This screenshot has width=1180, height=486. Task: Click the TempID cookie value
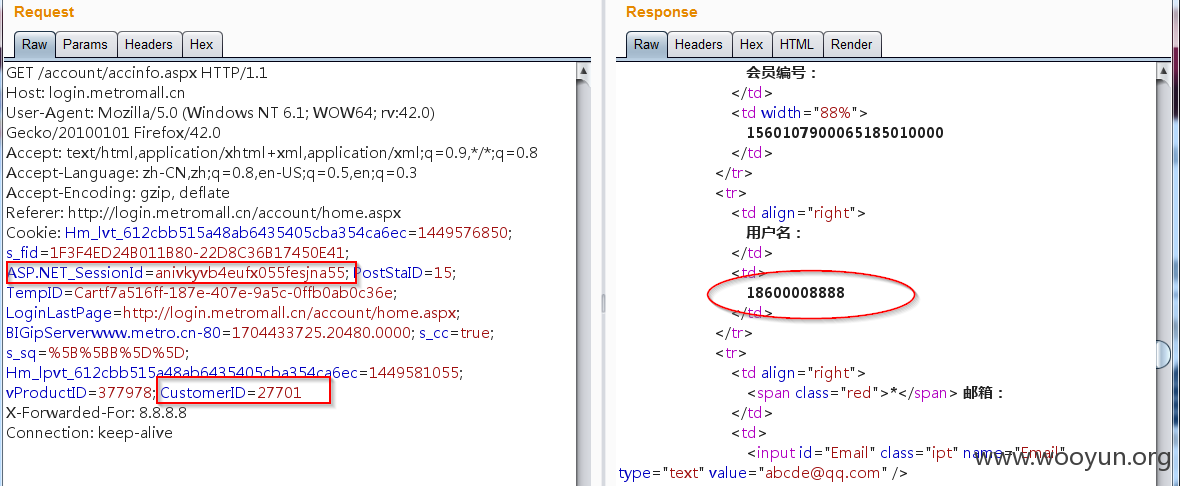(233, 292)
